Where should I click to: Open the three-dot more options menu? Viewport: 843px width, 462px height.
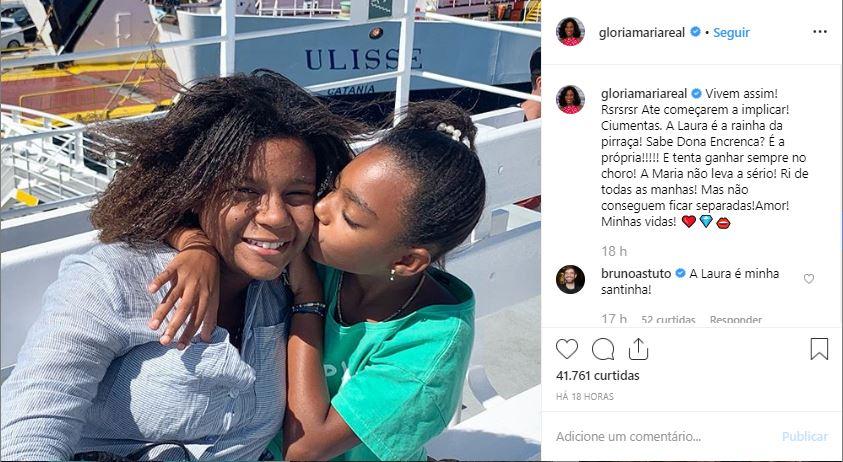tap(820, 32)
